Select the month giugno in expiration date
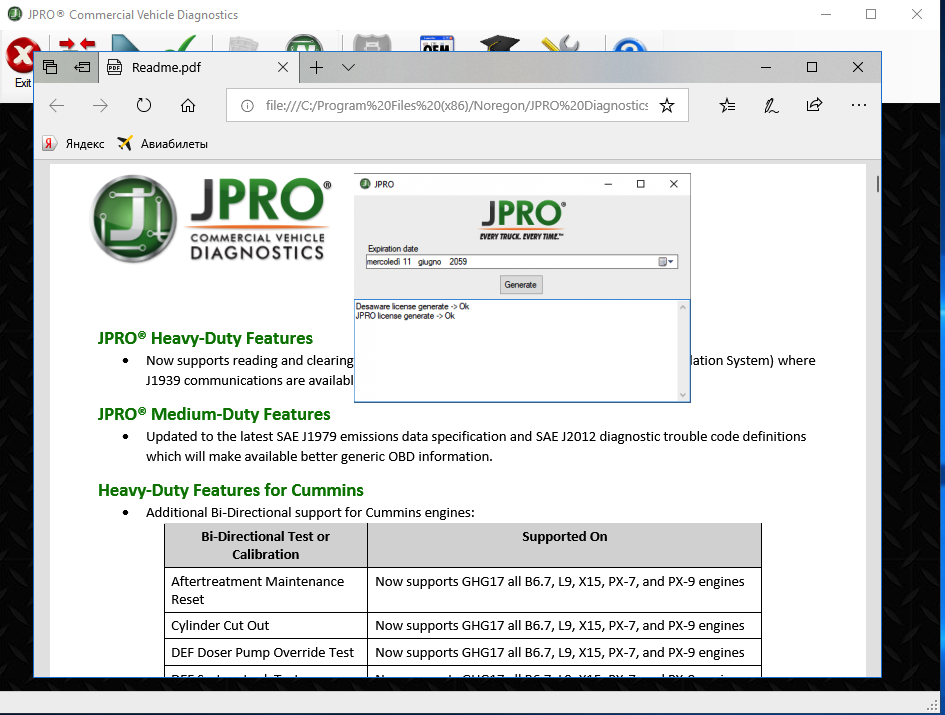This screenshot has height=715, width=945. (430, 262)
